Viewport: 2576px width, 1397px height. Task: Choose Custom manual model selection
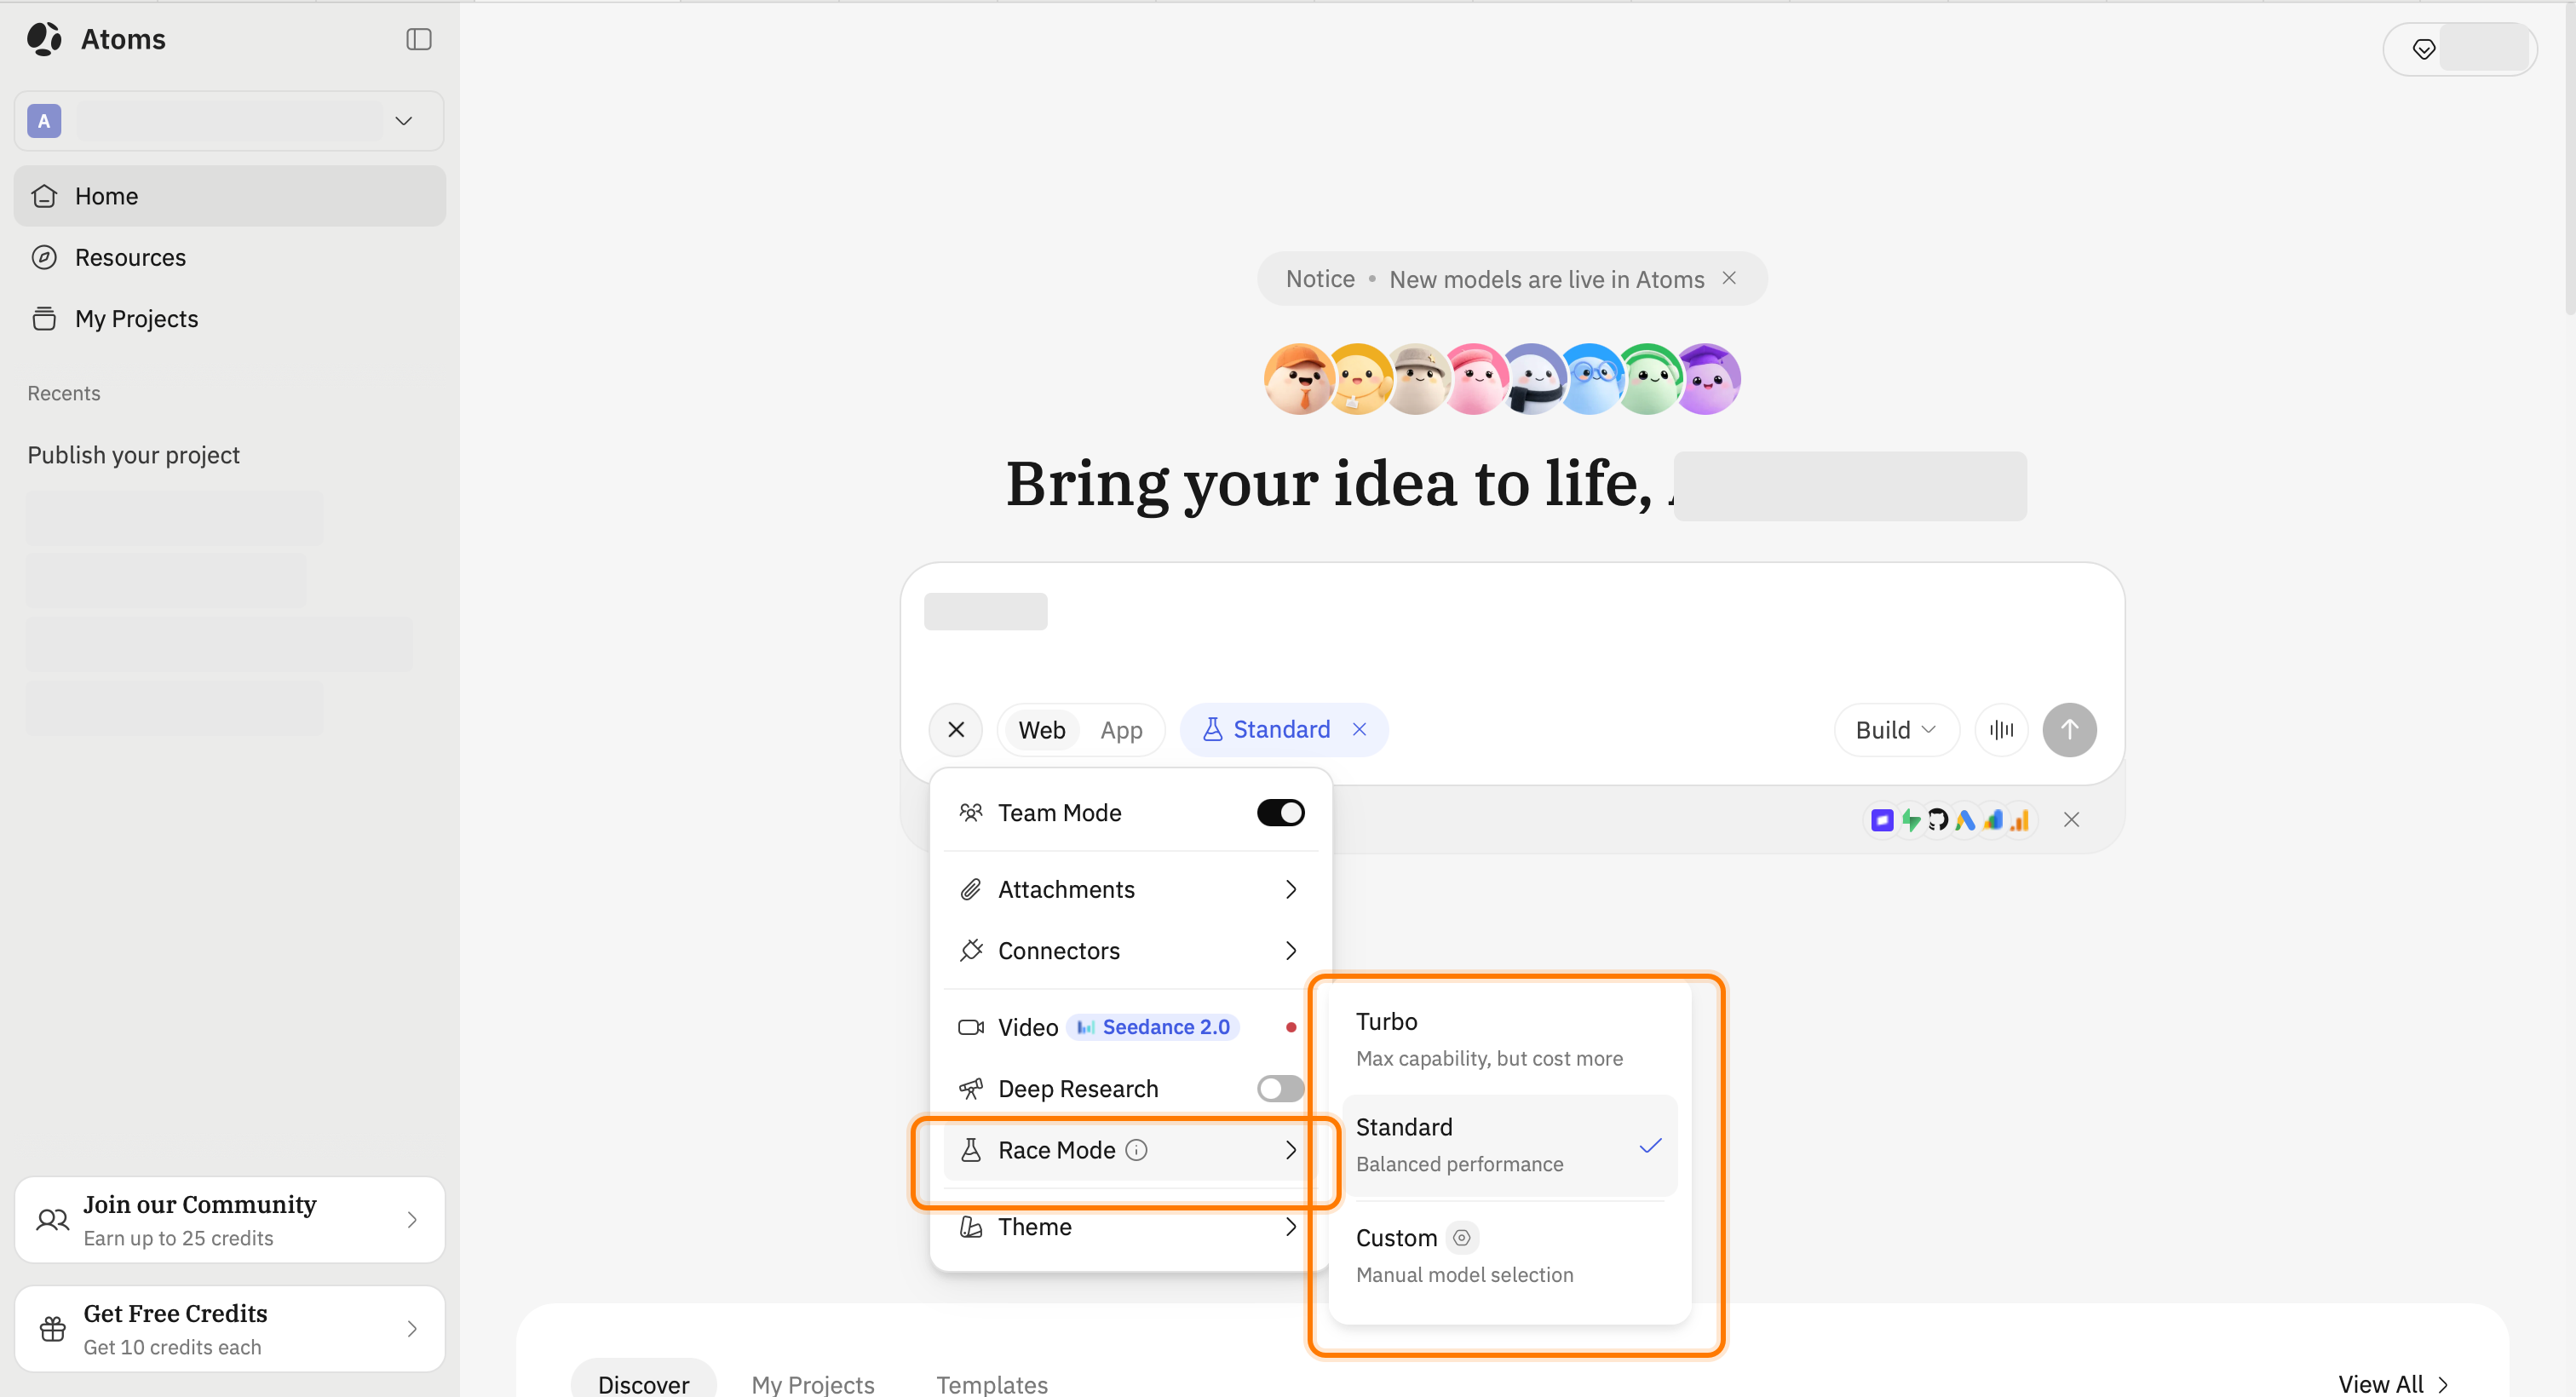(x=1509, y=1255)
